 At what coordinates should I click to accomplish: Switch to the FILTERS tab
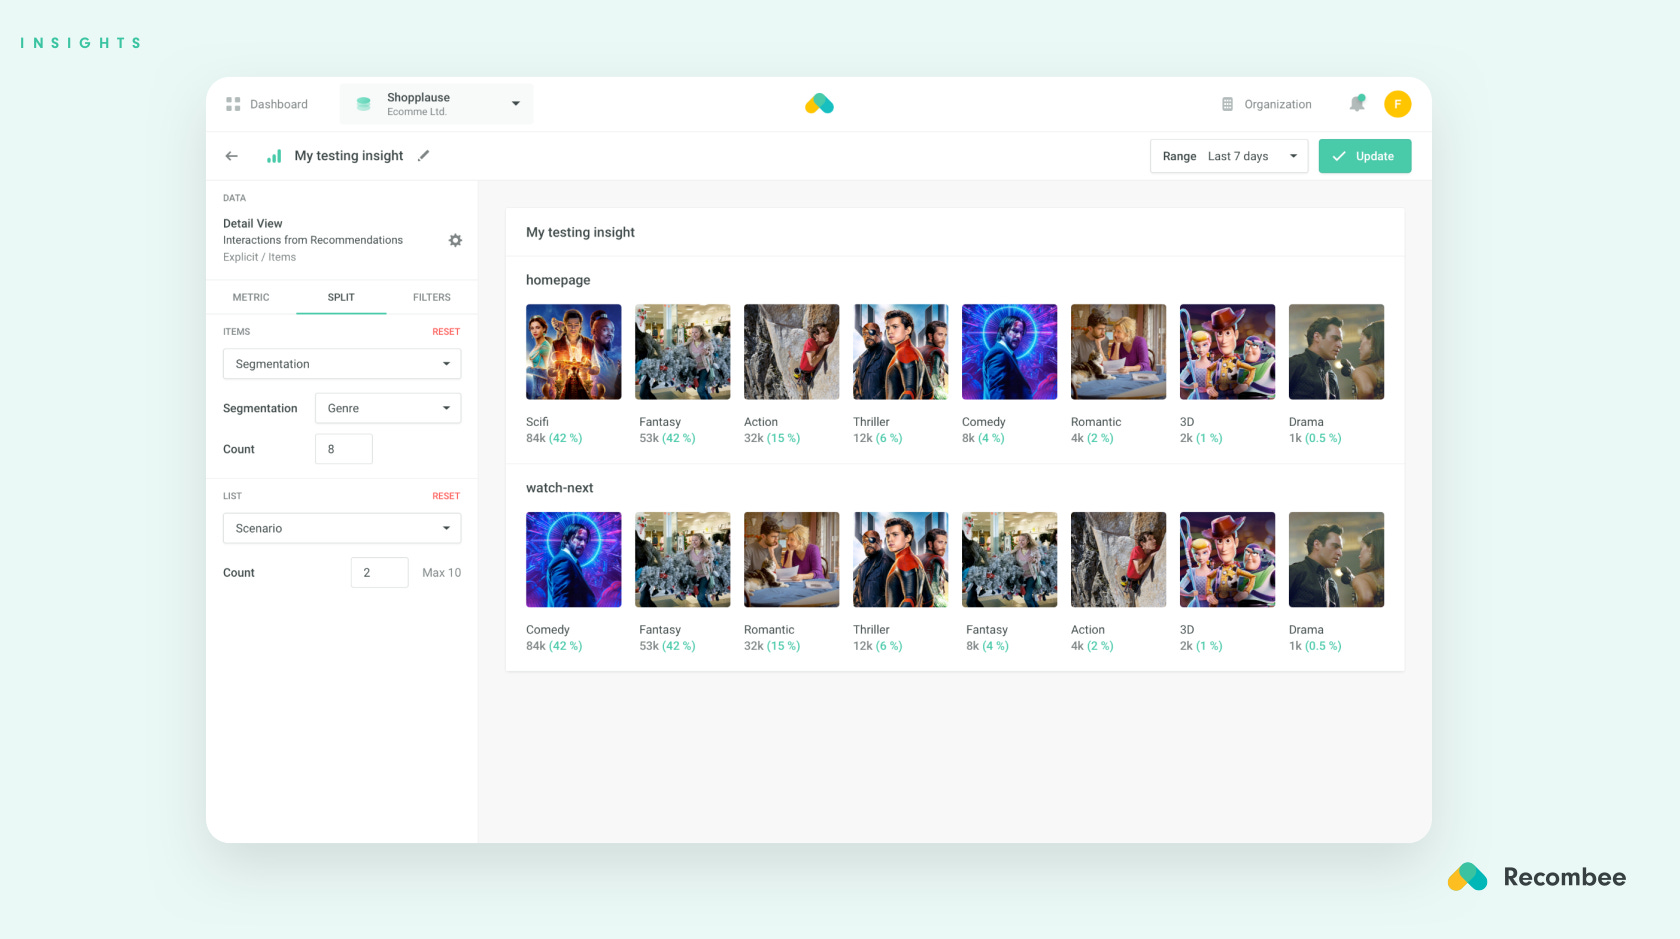point(432,297)
